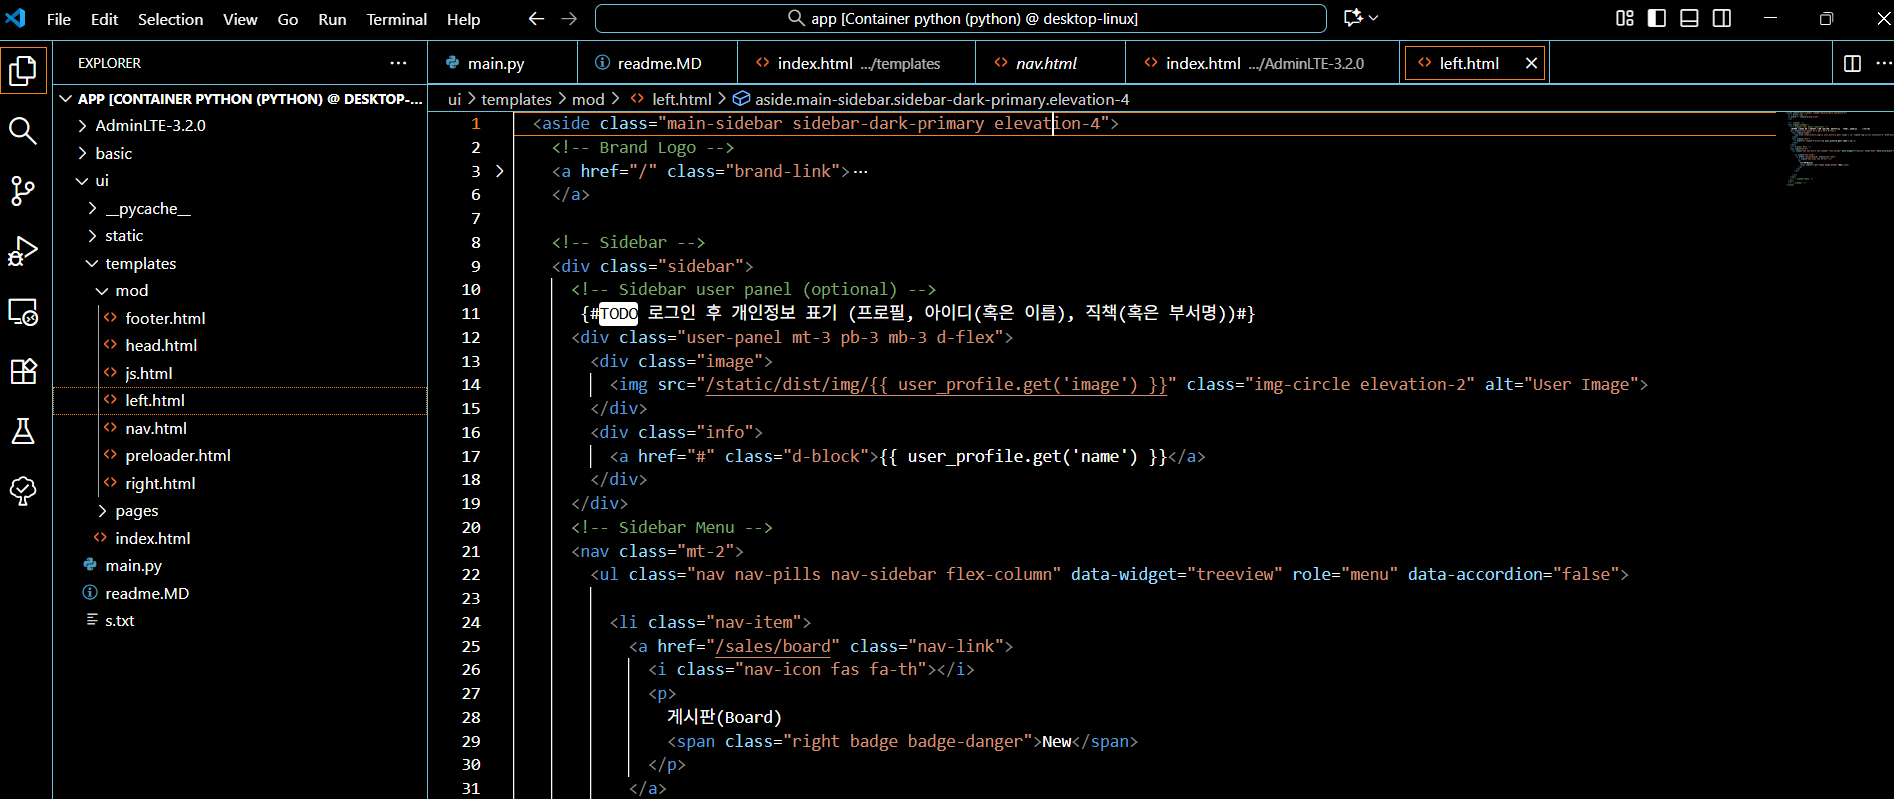The width and height of the screenshot is (1894, 799).
Task: Open the Terminal menu
Action: pos(396,19)
